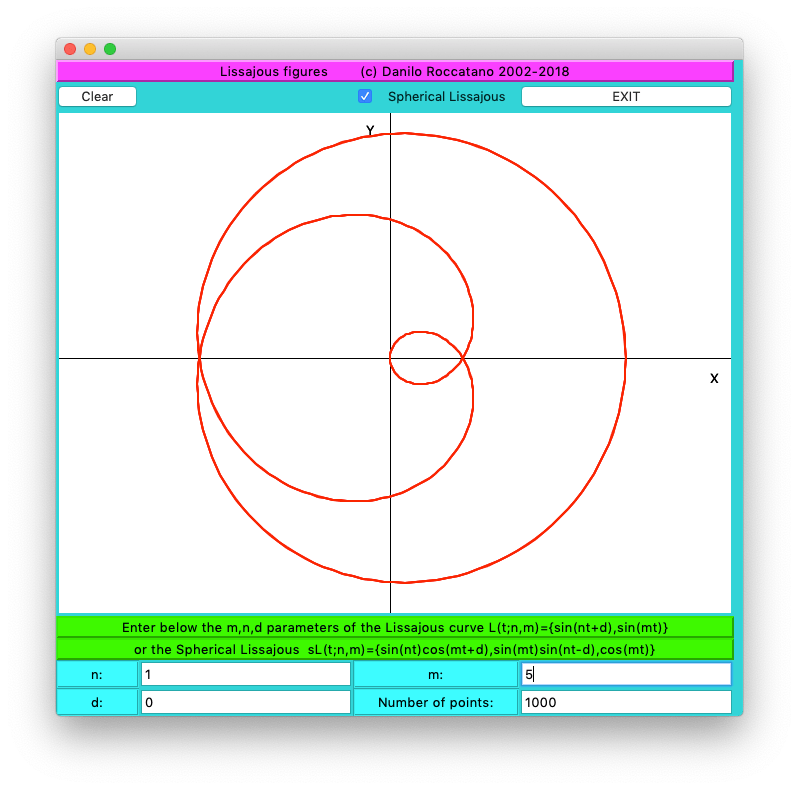Toggle the Spherical Lissajous checkbox
The image size is (799, 790).
pyautogui.click(x=365, y=97)
